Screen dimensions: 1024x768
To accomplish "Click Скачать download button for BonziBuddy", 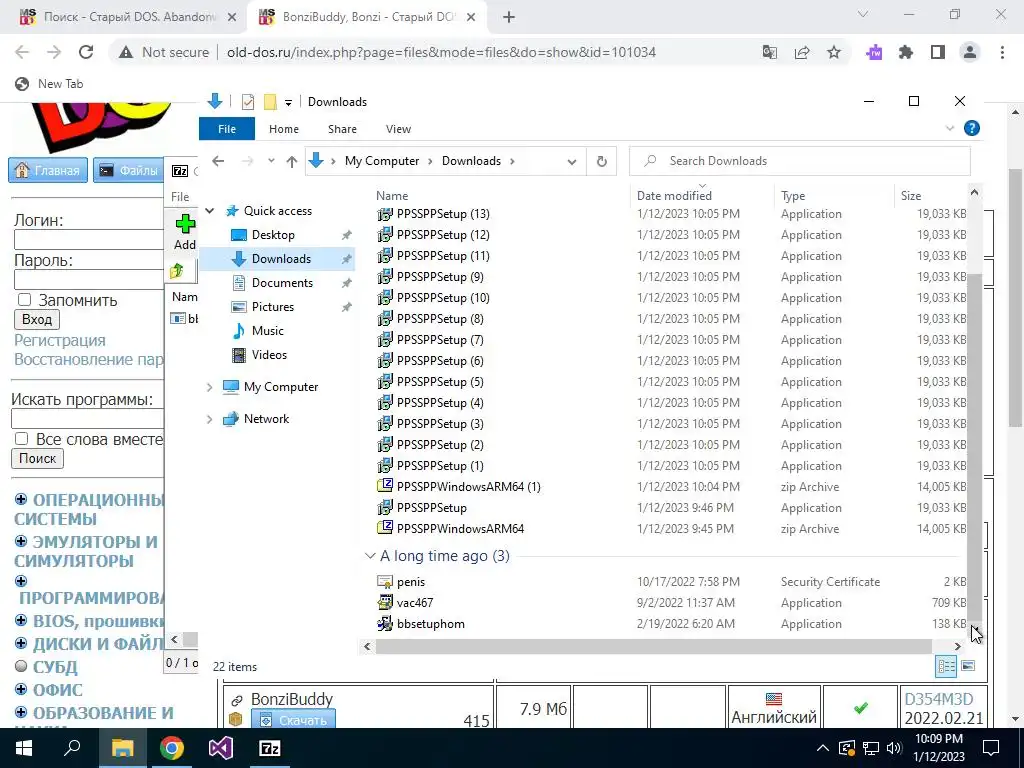I will tap(293, 720).
